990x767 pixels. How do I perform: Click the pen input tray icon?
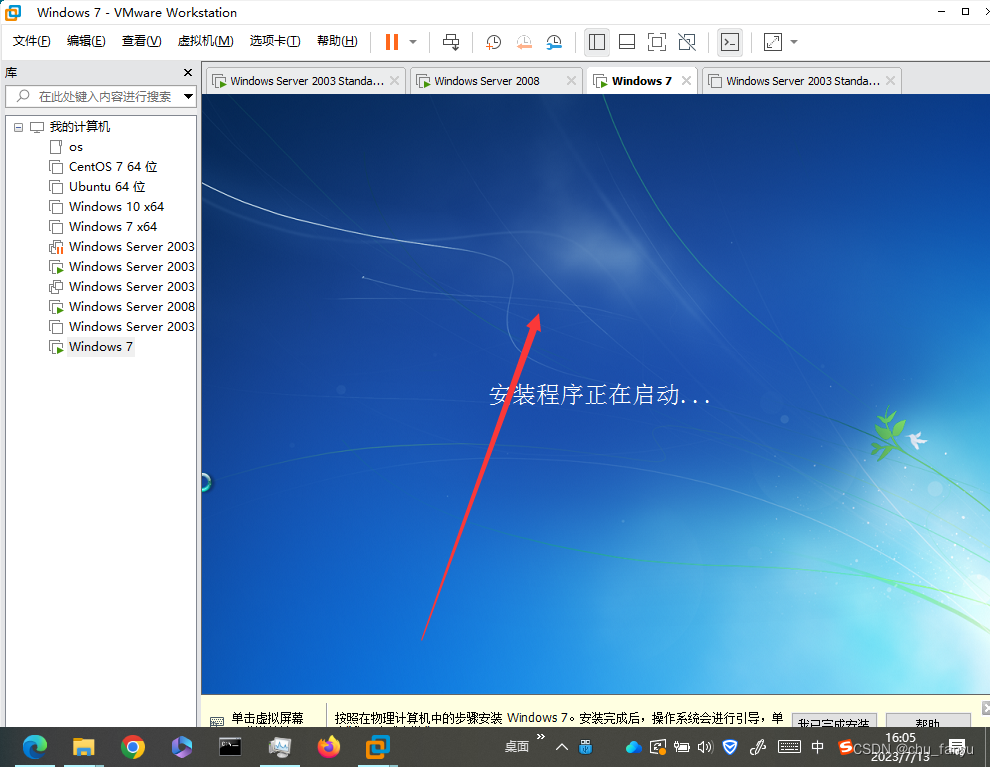[758, 747]
